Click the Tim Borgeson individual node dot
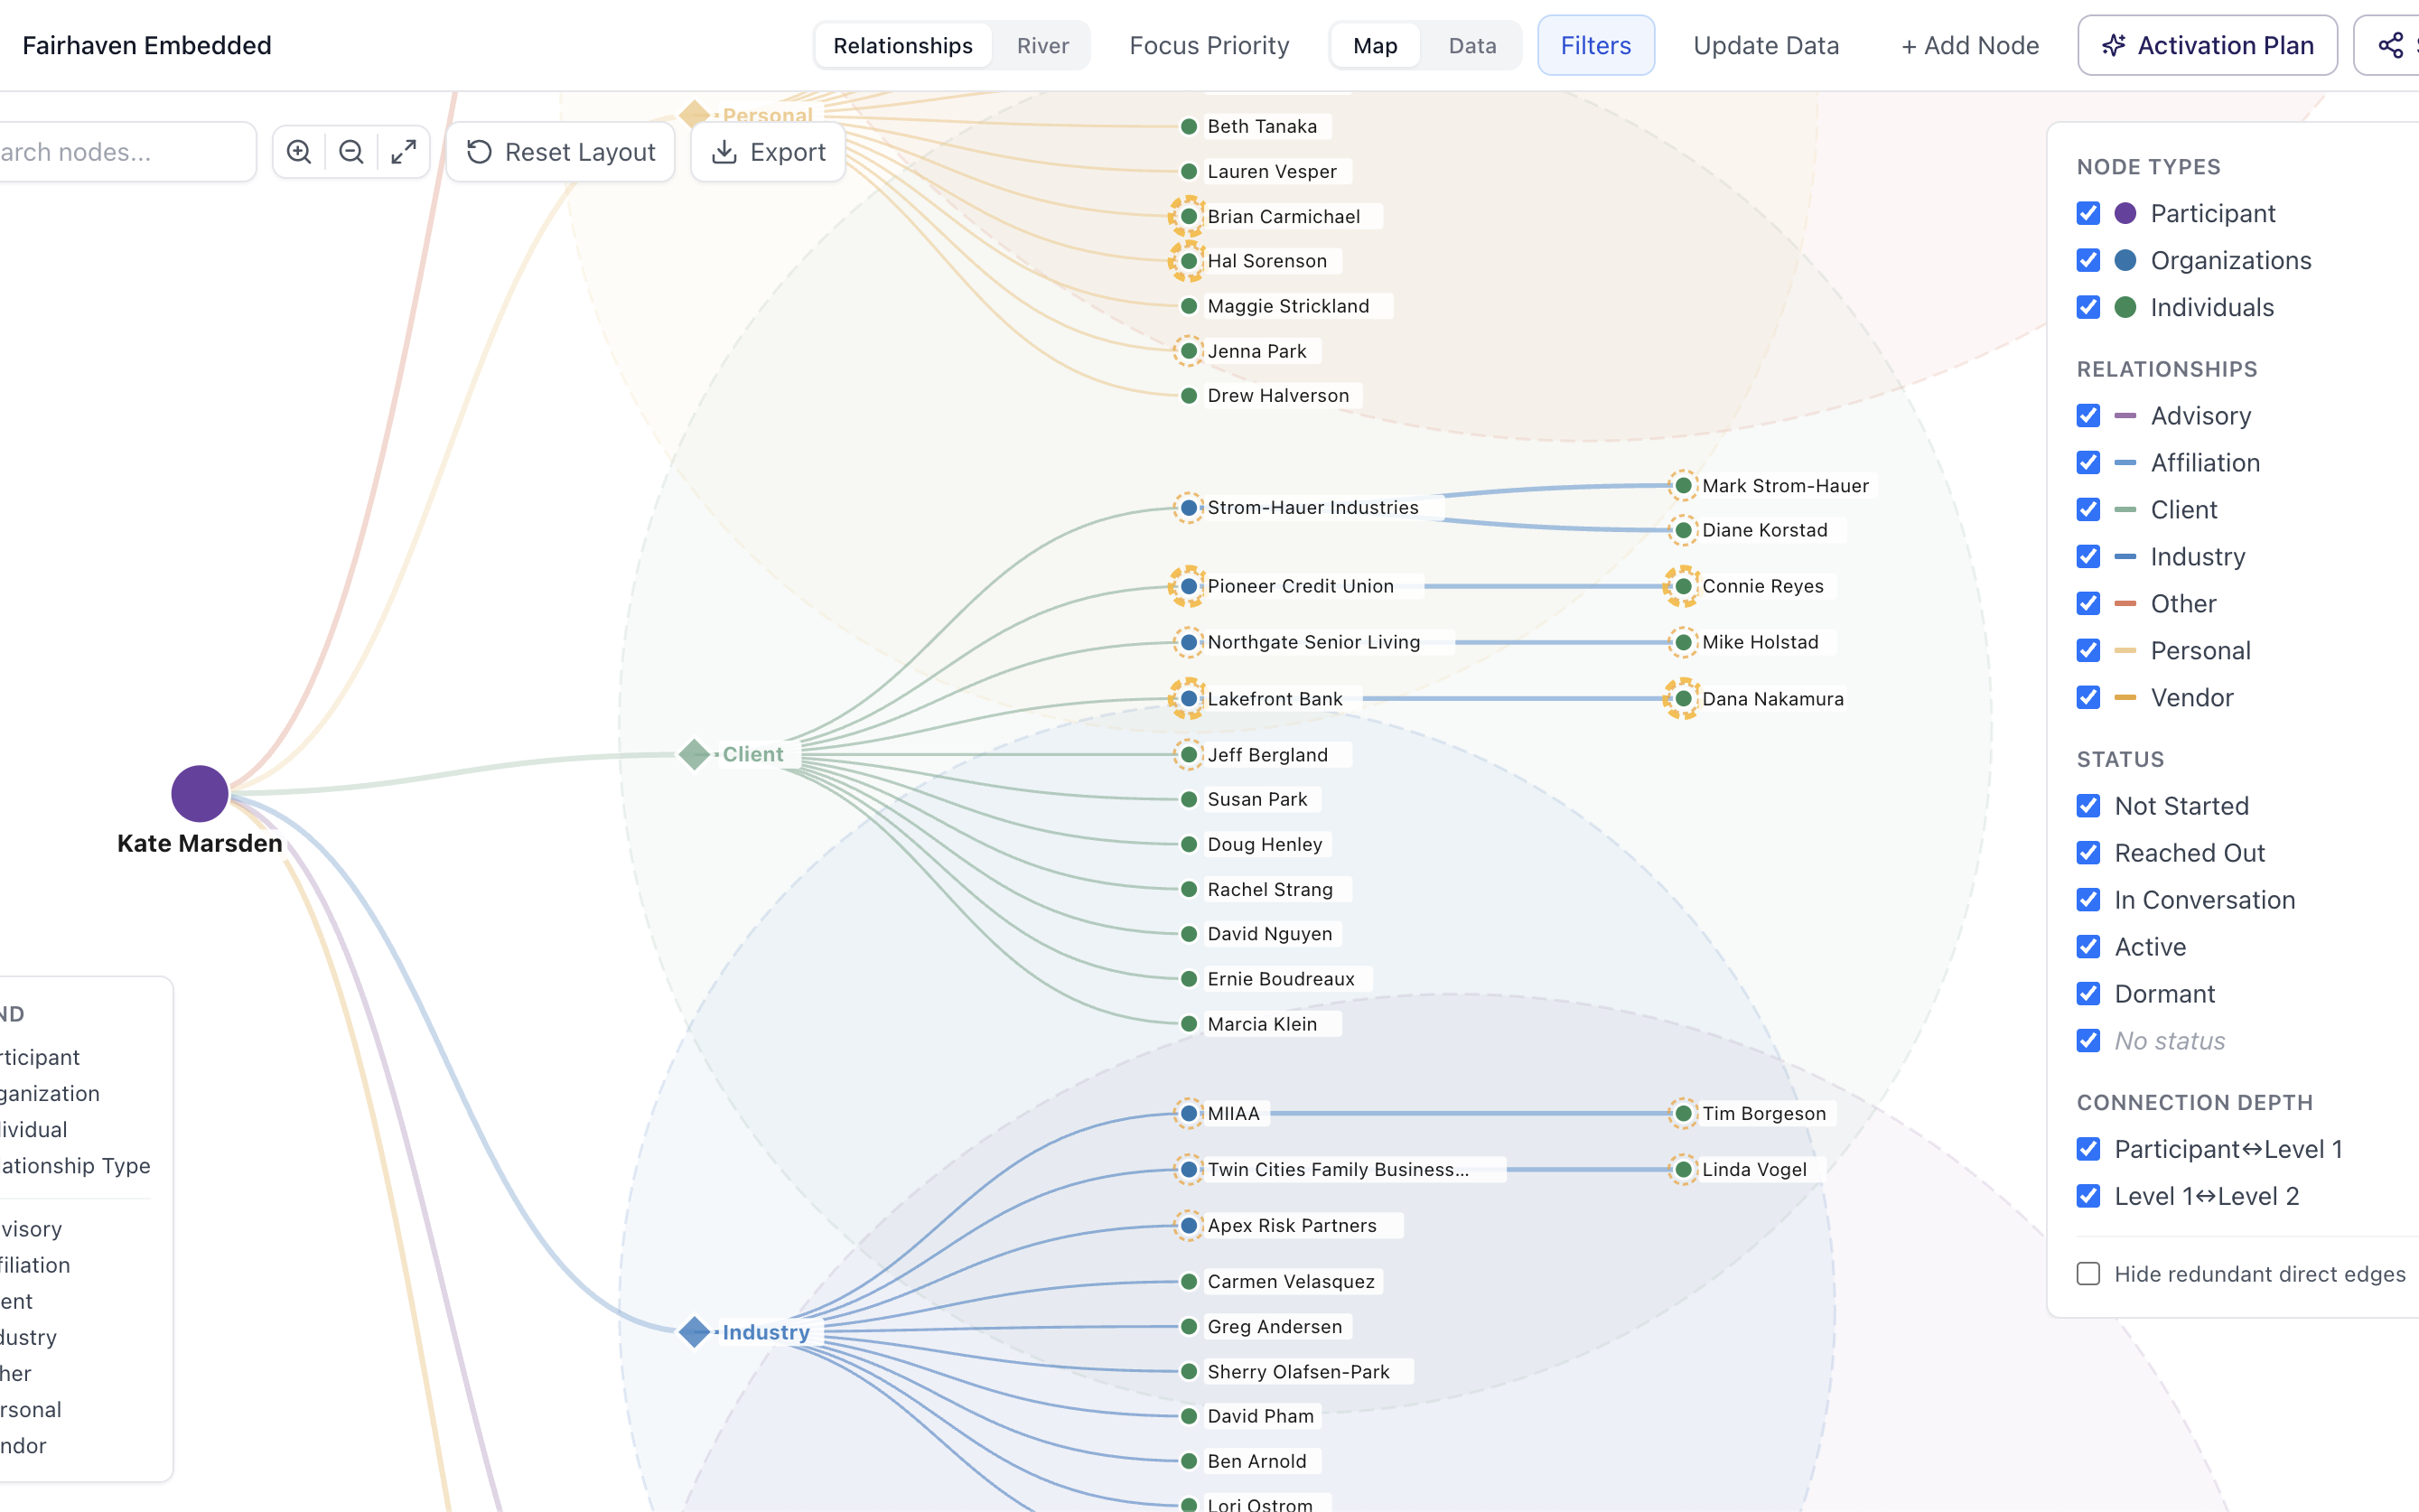The width and height of the screenshot is (2419, 1512). pyautogui.click(x=1683, y=1113)
